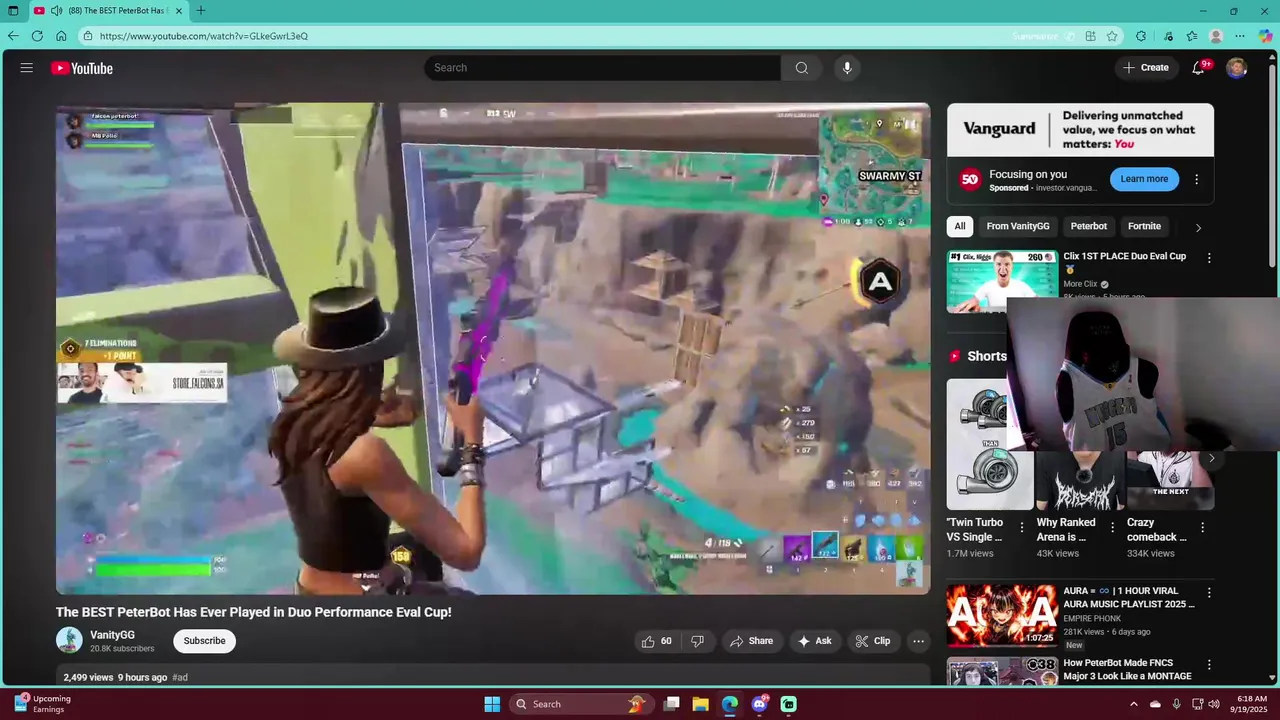The image size is (1280, 720).
Task: Open browser extensions puzzle icon
Action: [x=1141, y=36]
